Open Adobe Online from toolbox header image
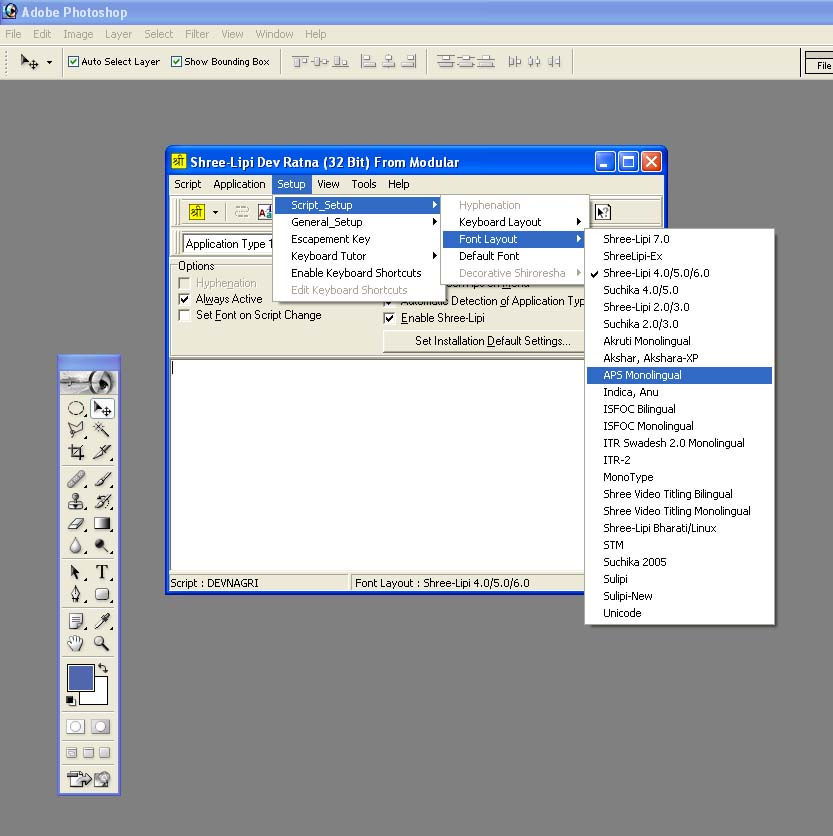This screenshot has height=836, width=833. point(89,382)
